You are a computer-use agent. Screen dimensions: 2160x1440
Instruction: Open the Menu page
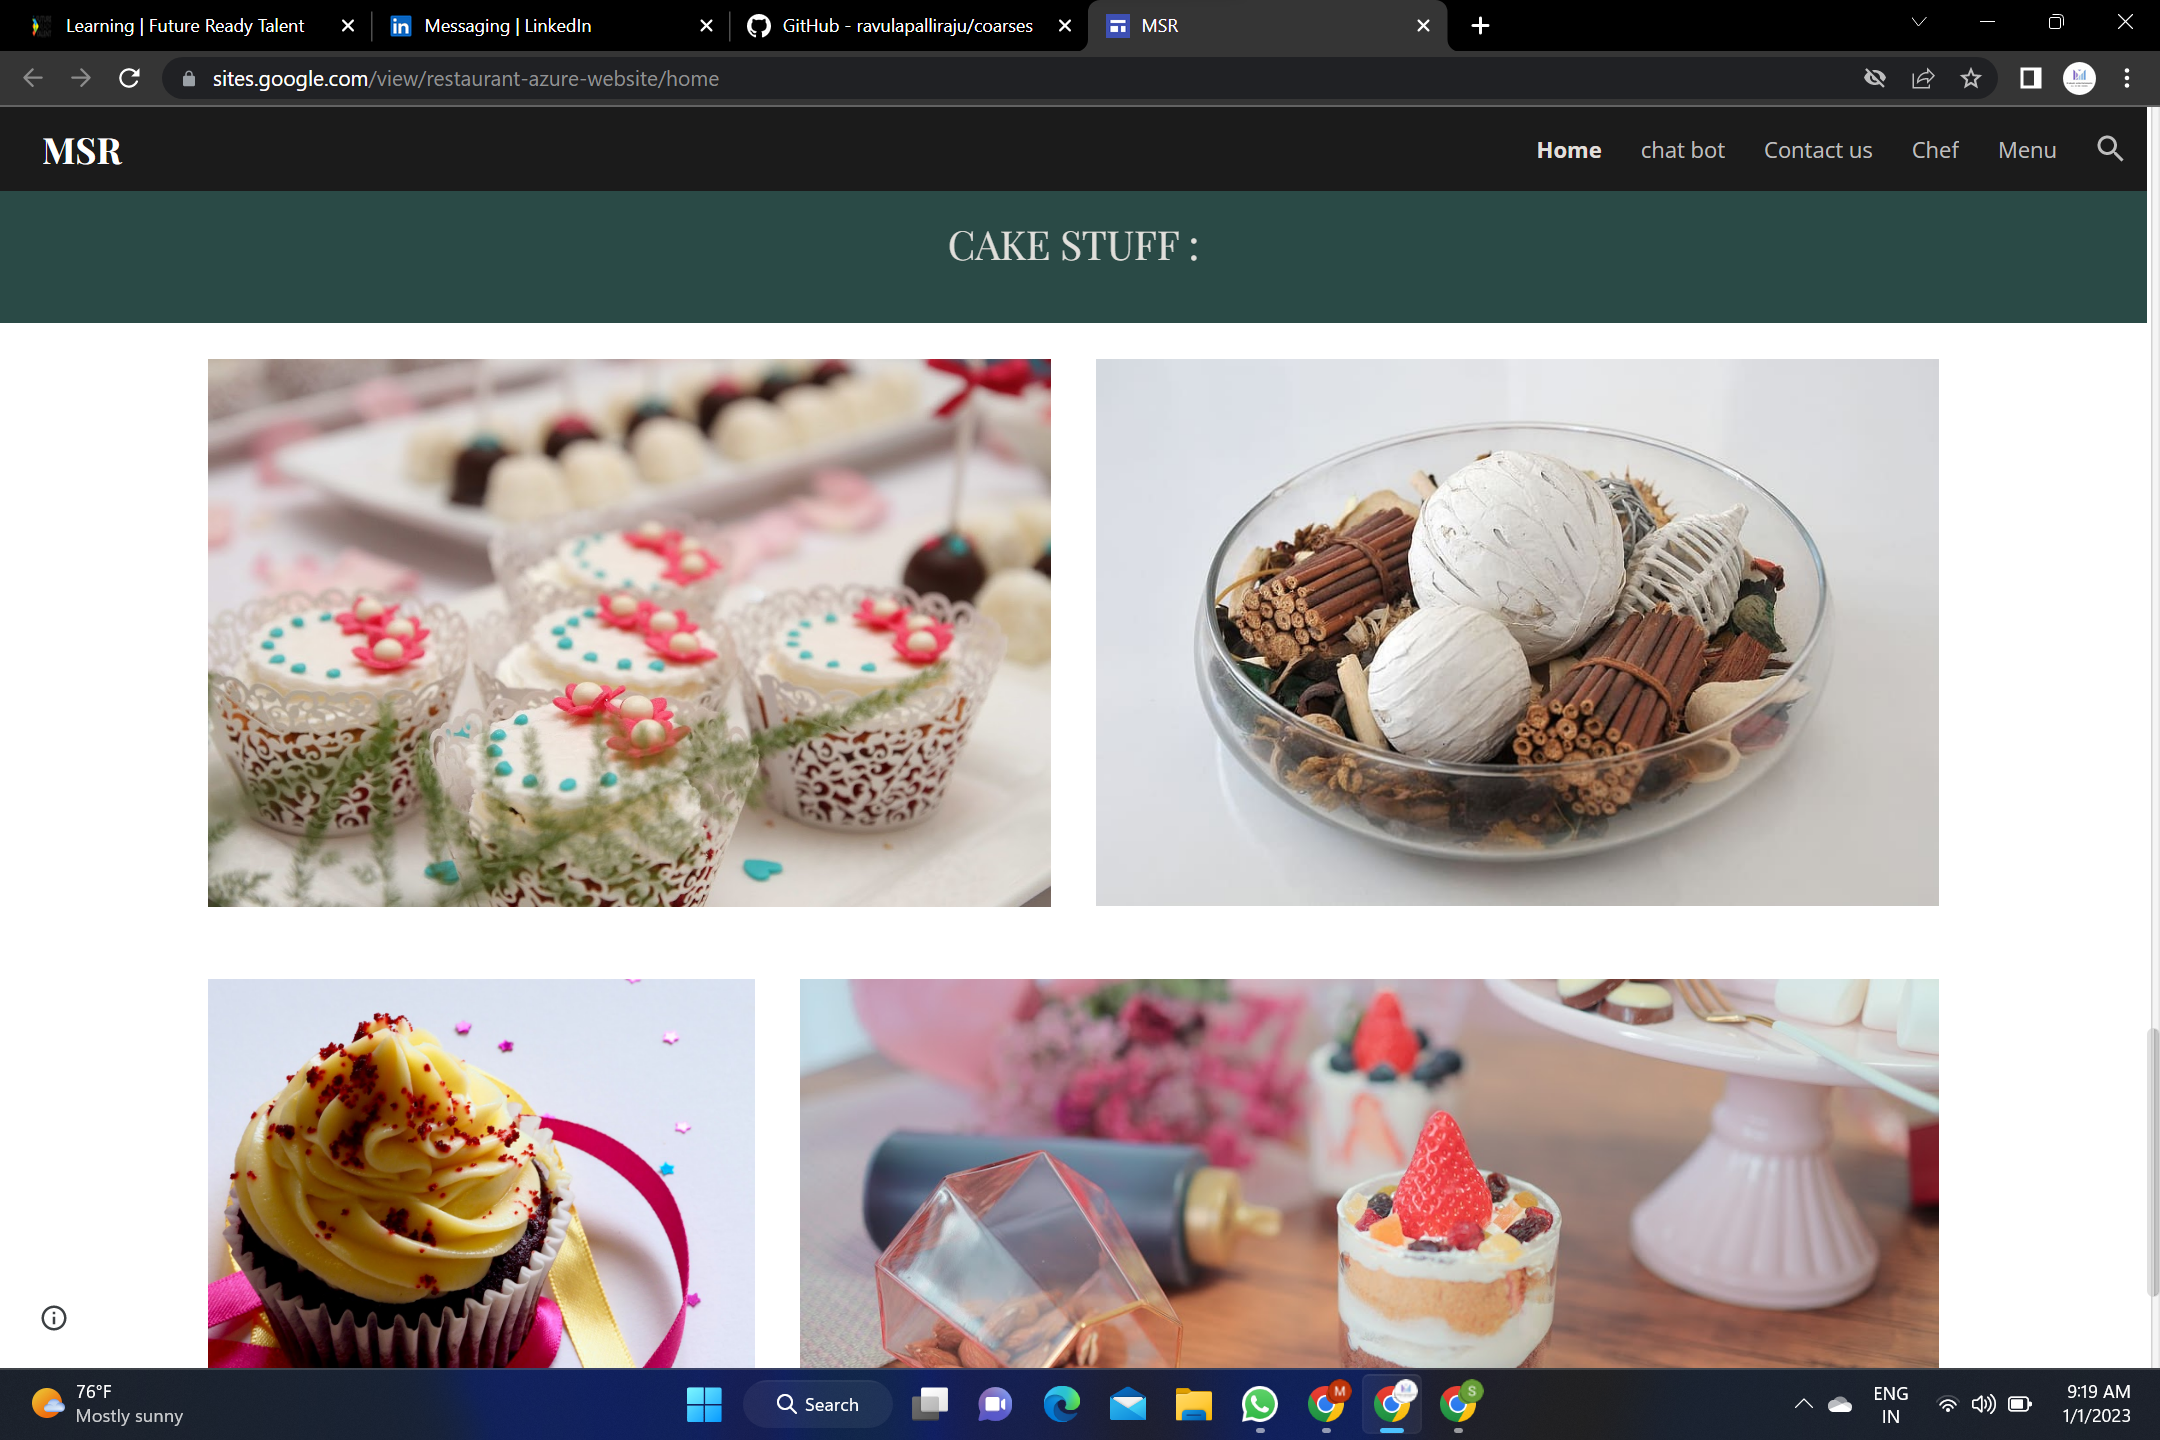pos(2026,150)
